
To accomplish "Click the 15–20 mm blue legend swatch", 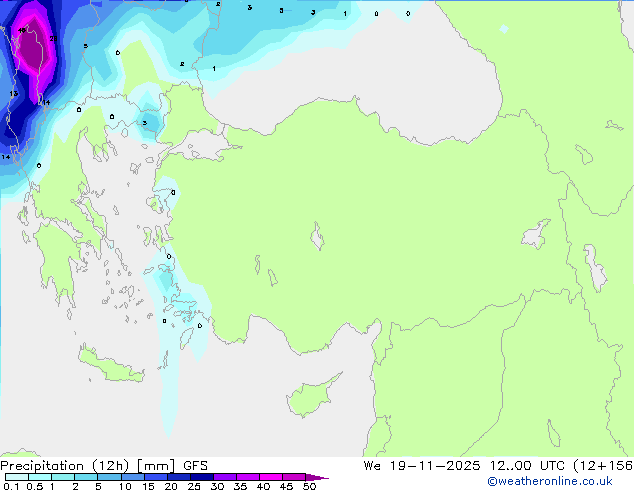I will [x=156, y=477].
